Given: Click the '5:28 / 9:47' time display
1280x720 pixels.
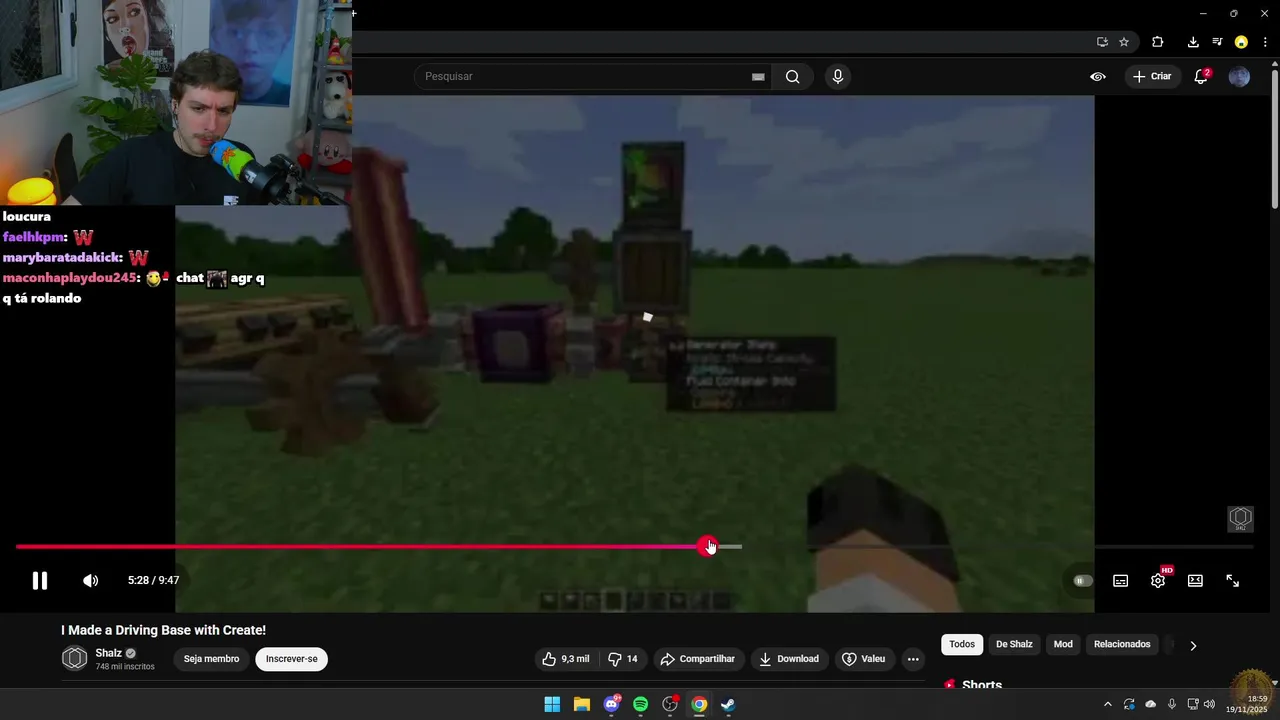Looking at the screenshot, I should click(153, 581).
